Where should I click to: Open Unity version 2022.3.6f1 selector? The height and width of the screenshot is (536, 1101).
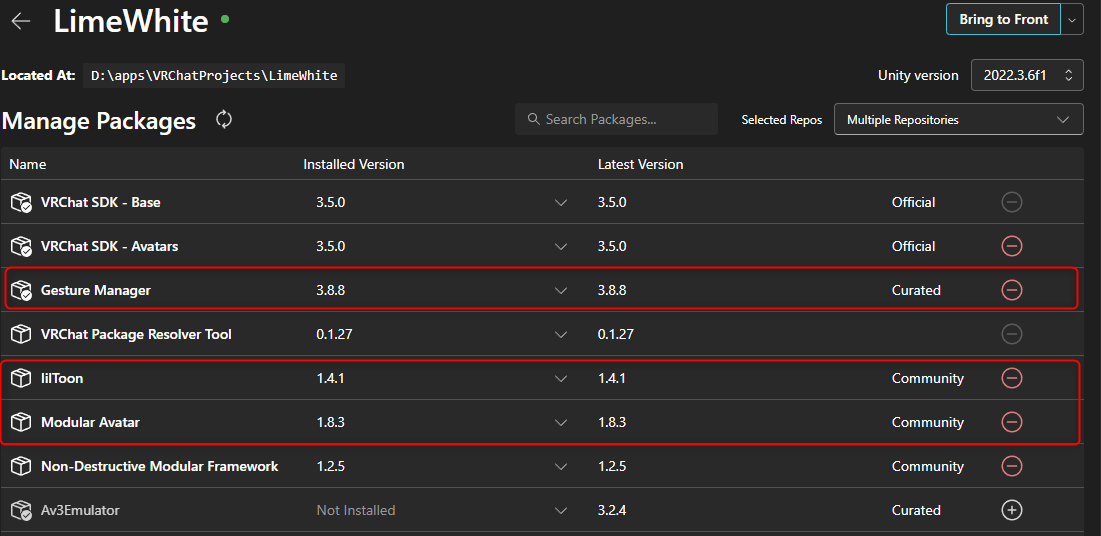pos(1026,75)
